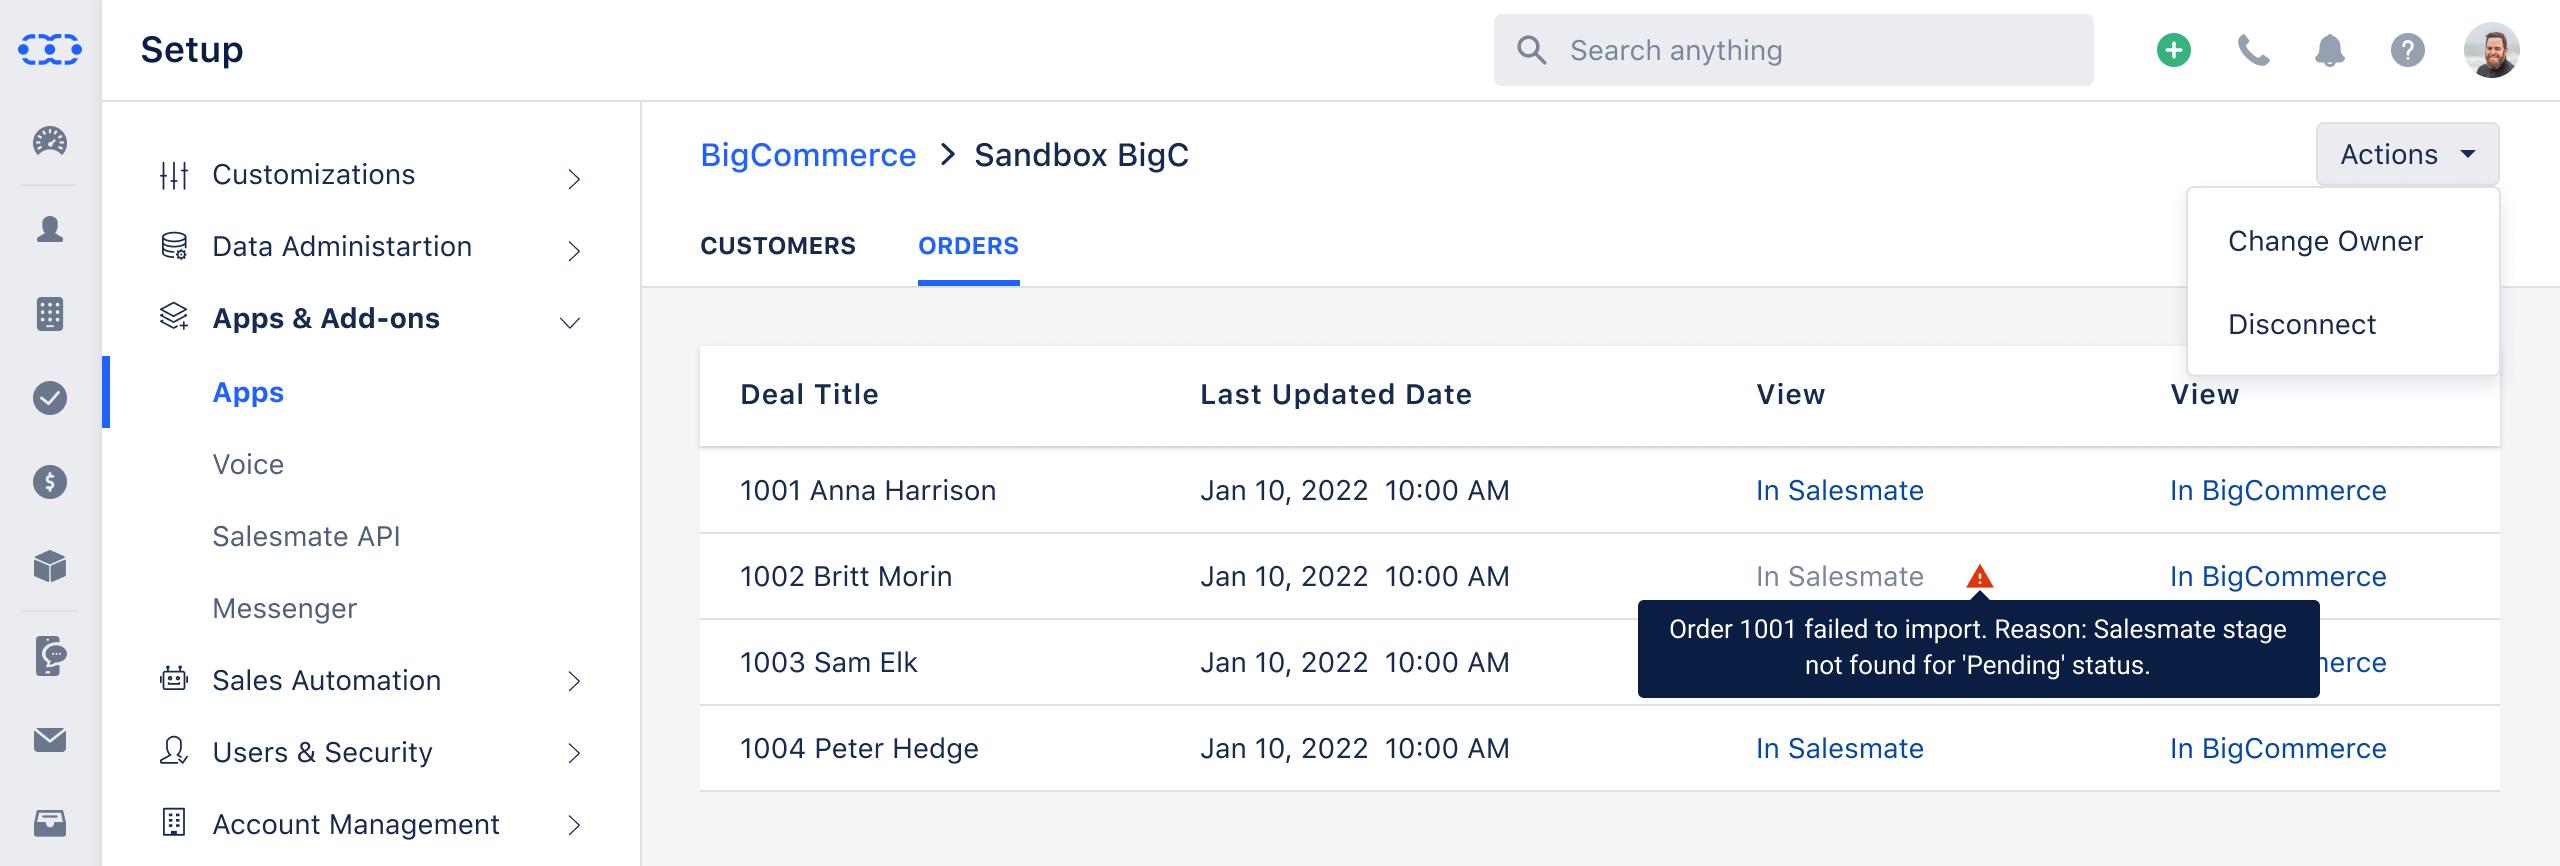Expand the Customizations section
2560x866 pixels.
point(370,175)
